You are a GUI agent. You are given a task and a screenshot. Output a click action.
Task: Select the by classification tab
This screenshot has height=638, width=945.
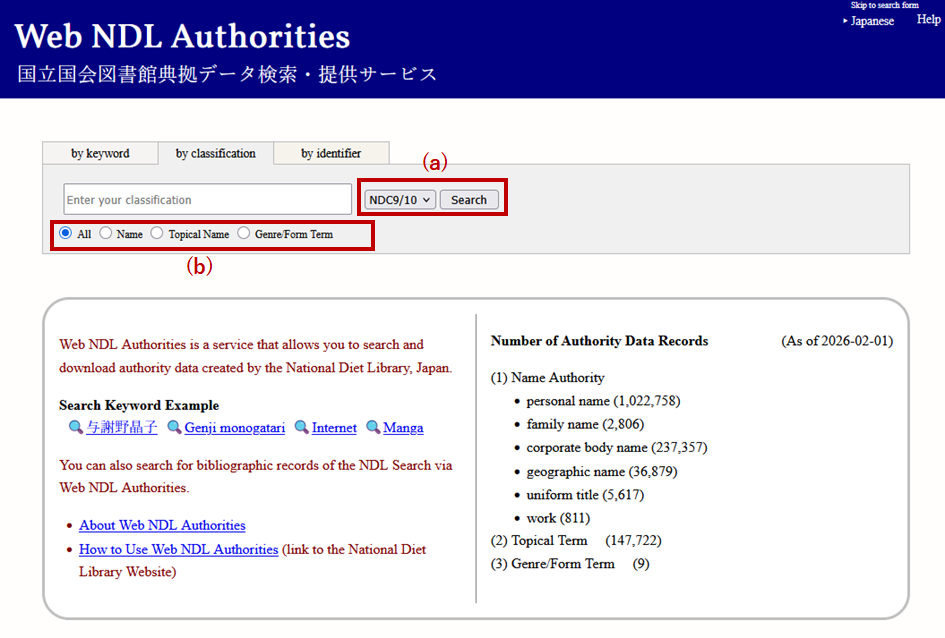[x=216, y=153]
